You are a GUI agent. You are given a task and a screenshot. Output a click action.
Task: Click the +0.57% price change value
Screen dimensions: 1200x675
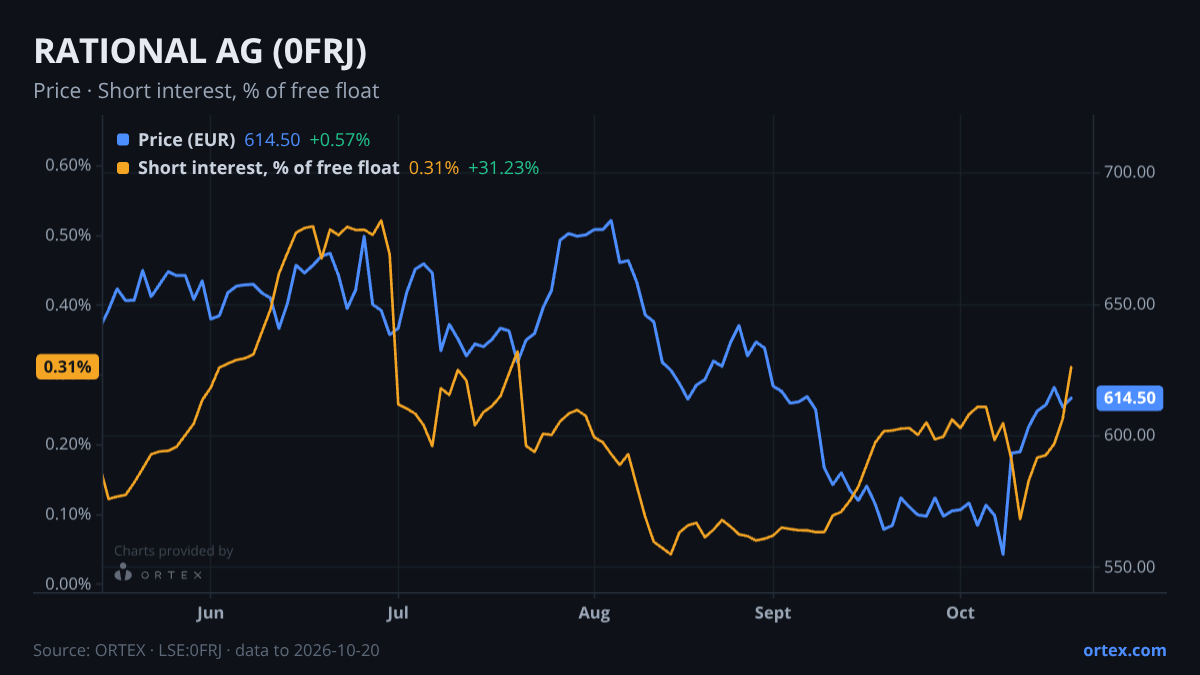[340, 140]
